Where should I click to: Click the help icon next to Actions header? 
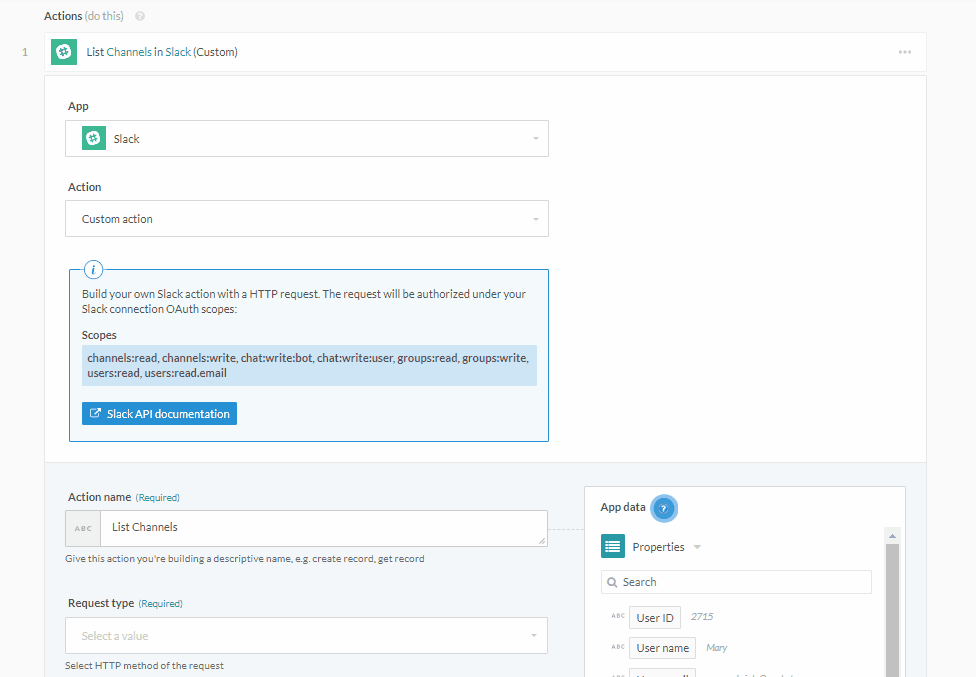point(138,15)
